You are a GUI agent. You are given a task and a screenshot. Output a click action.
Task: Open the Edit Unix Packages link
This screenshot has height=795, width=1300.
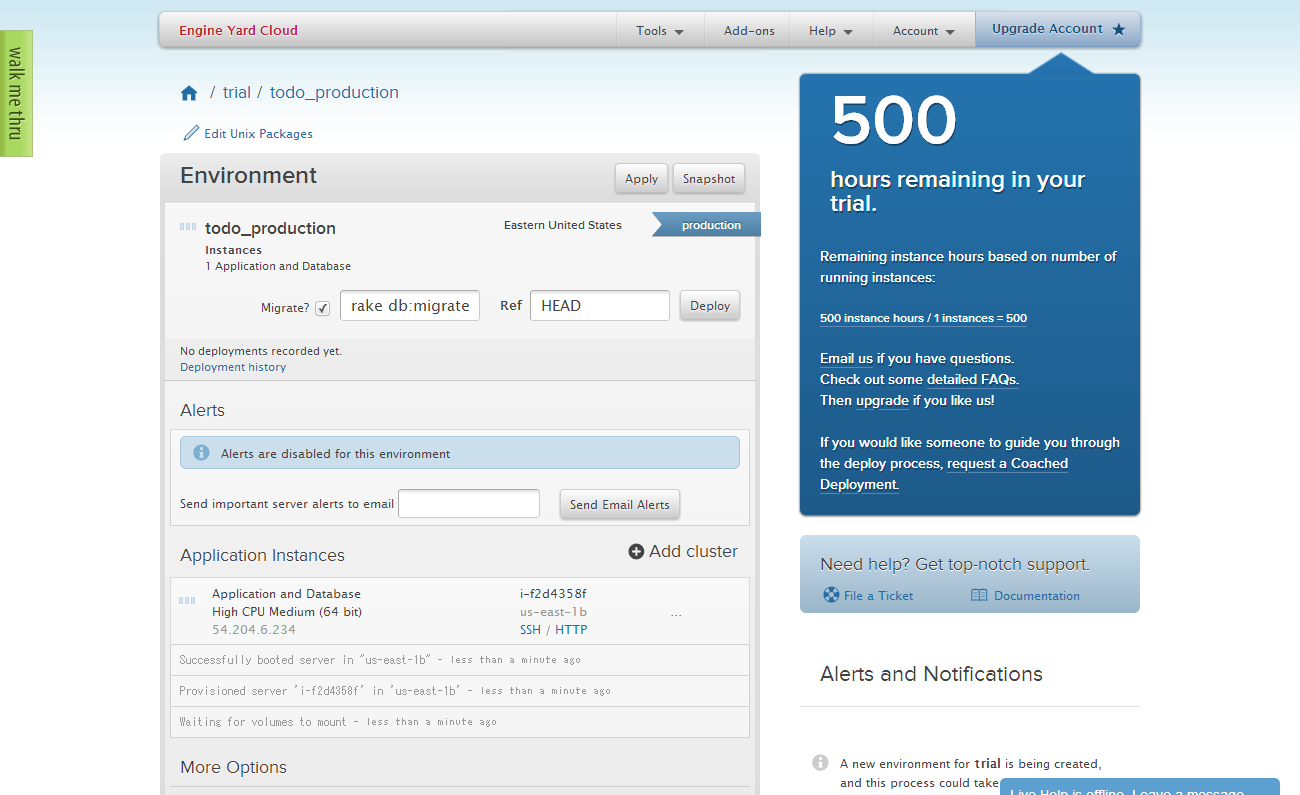click(258, 133)
